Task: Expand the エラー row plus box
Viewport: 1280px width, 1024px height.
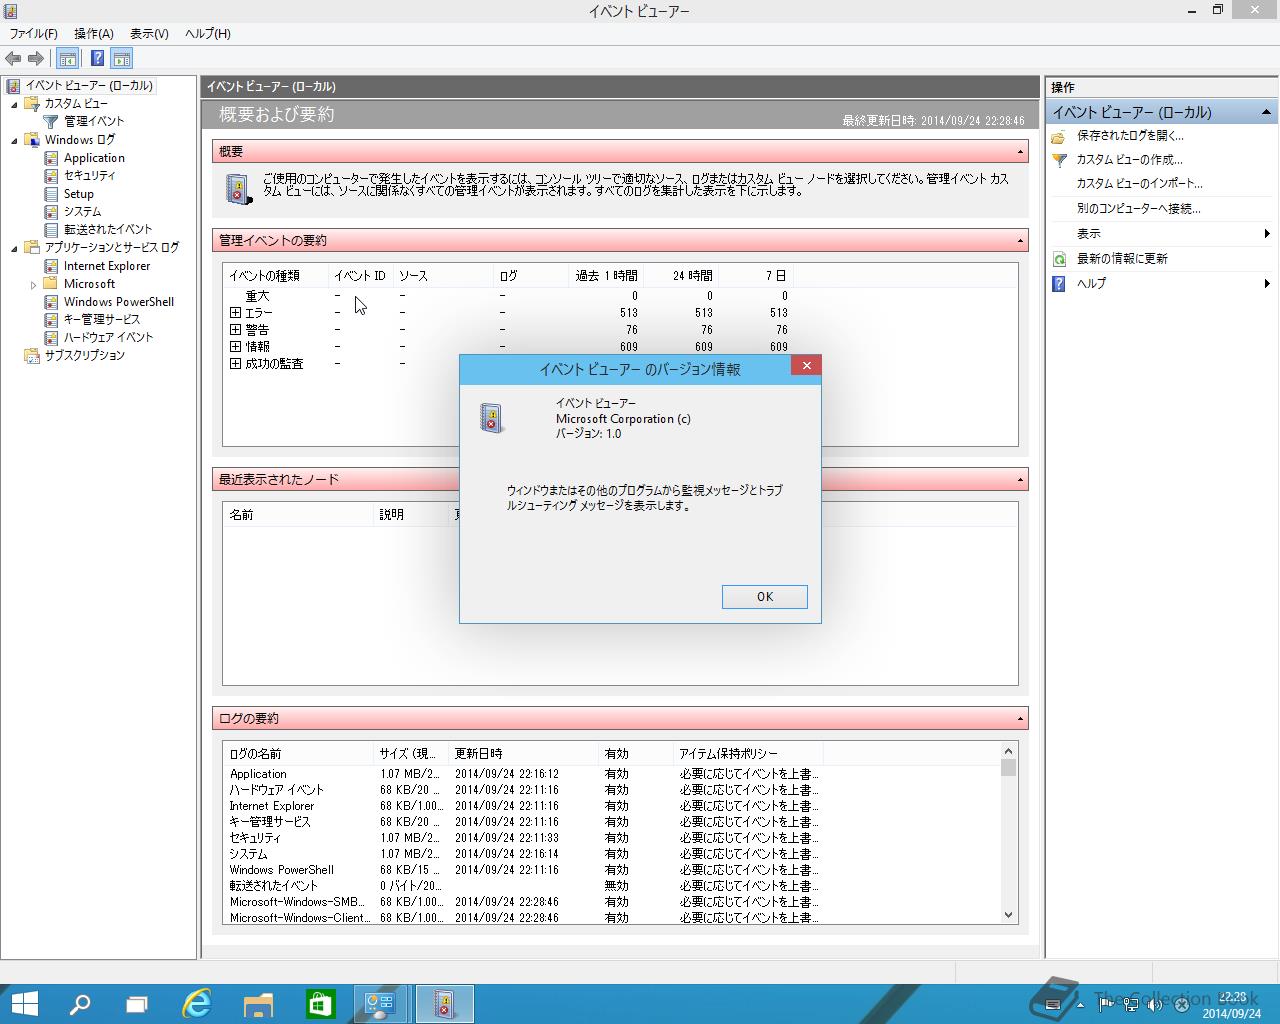Action: point(235,313)
